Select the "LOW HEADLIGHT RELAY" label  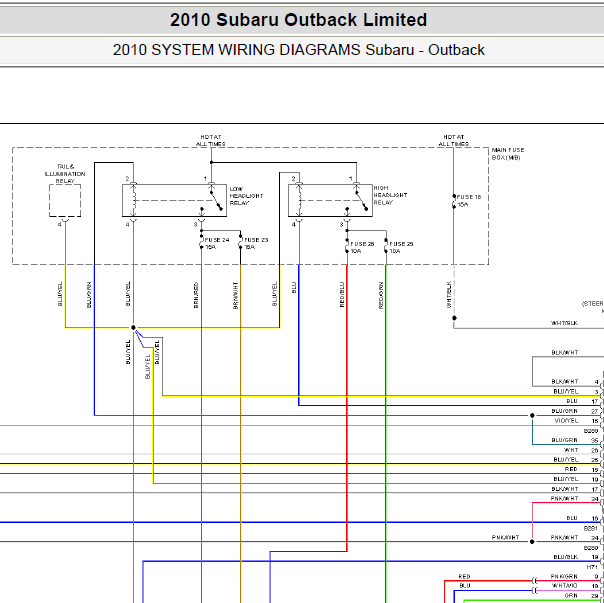click(246, 196)
